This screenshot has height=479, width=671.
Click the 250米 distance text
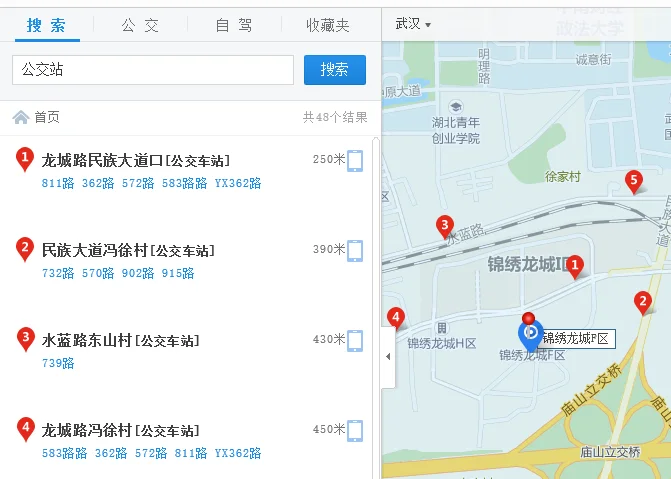click(329, 159)
